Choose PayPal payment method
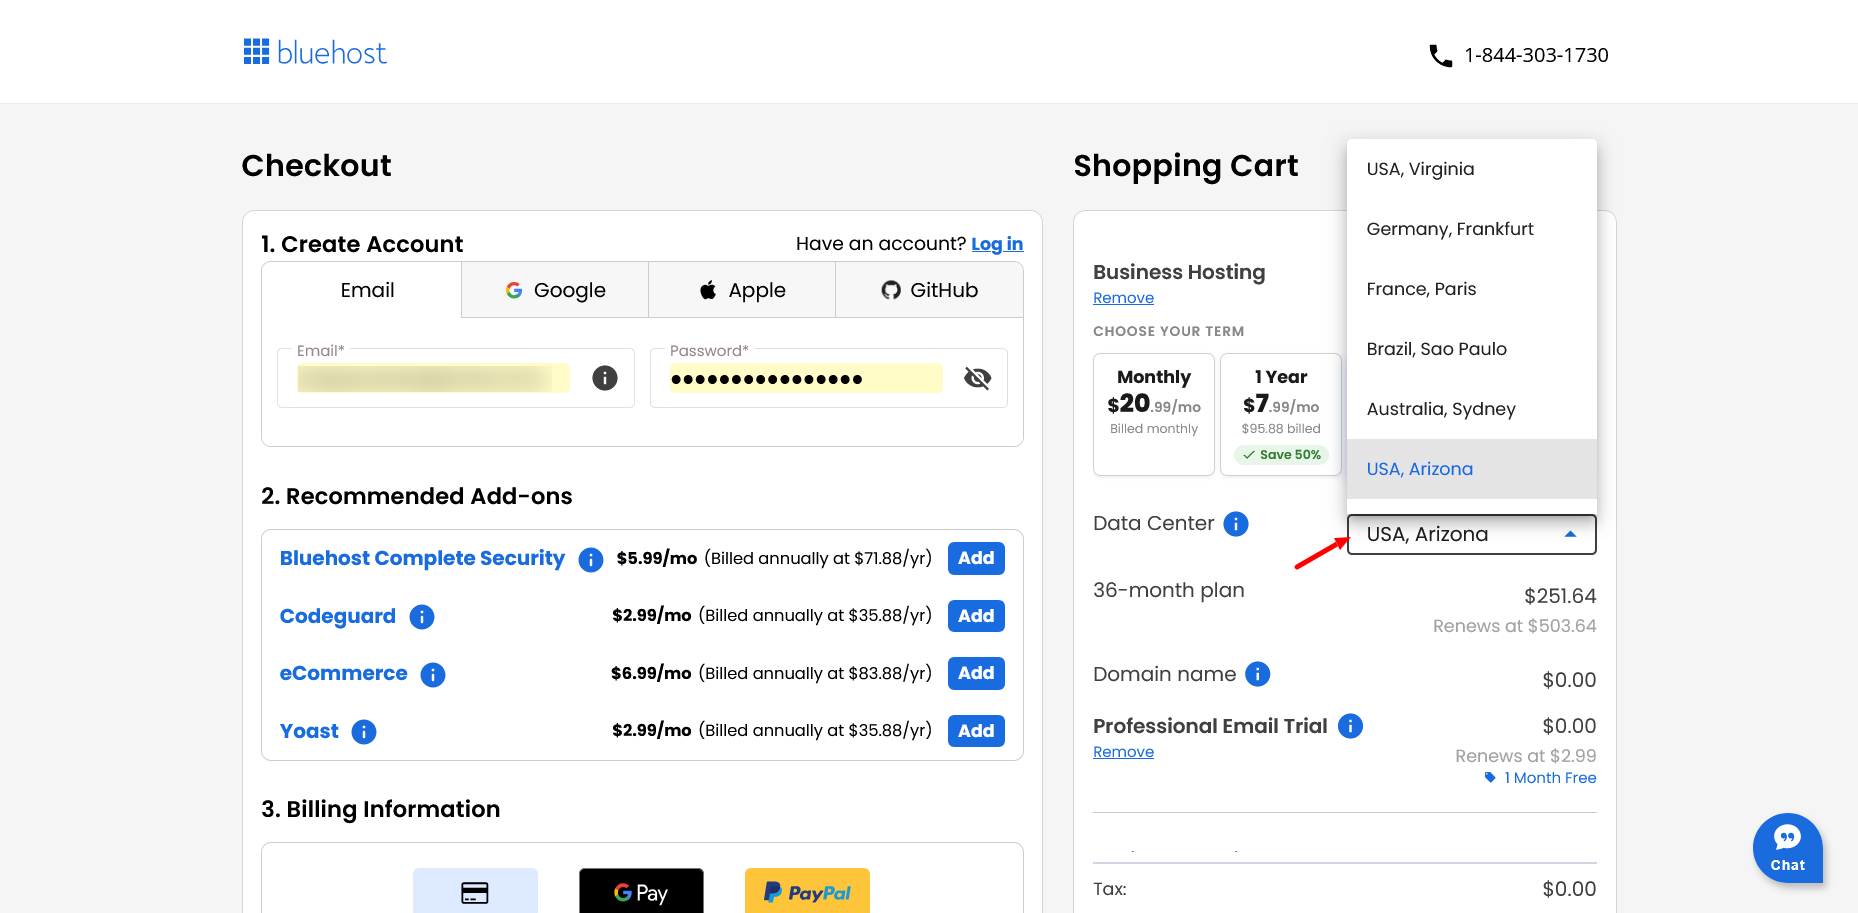Screen dimensions: 1858x913 [807, 891]
